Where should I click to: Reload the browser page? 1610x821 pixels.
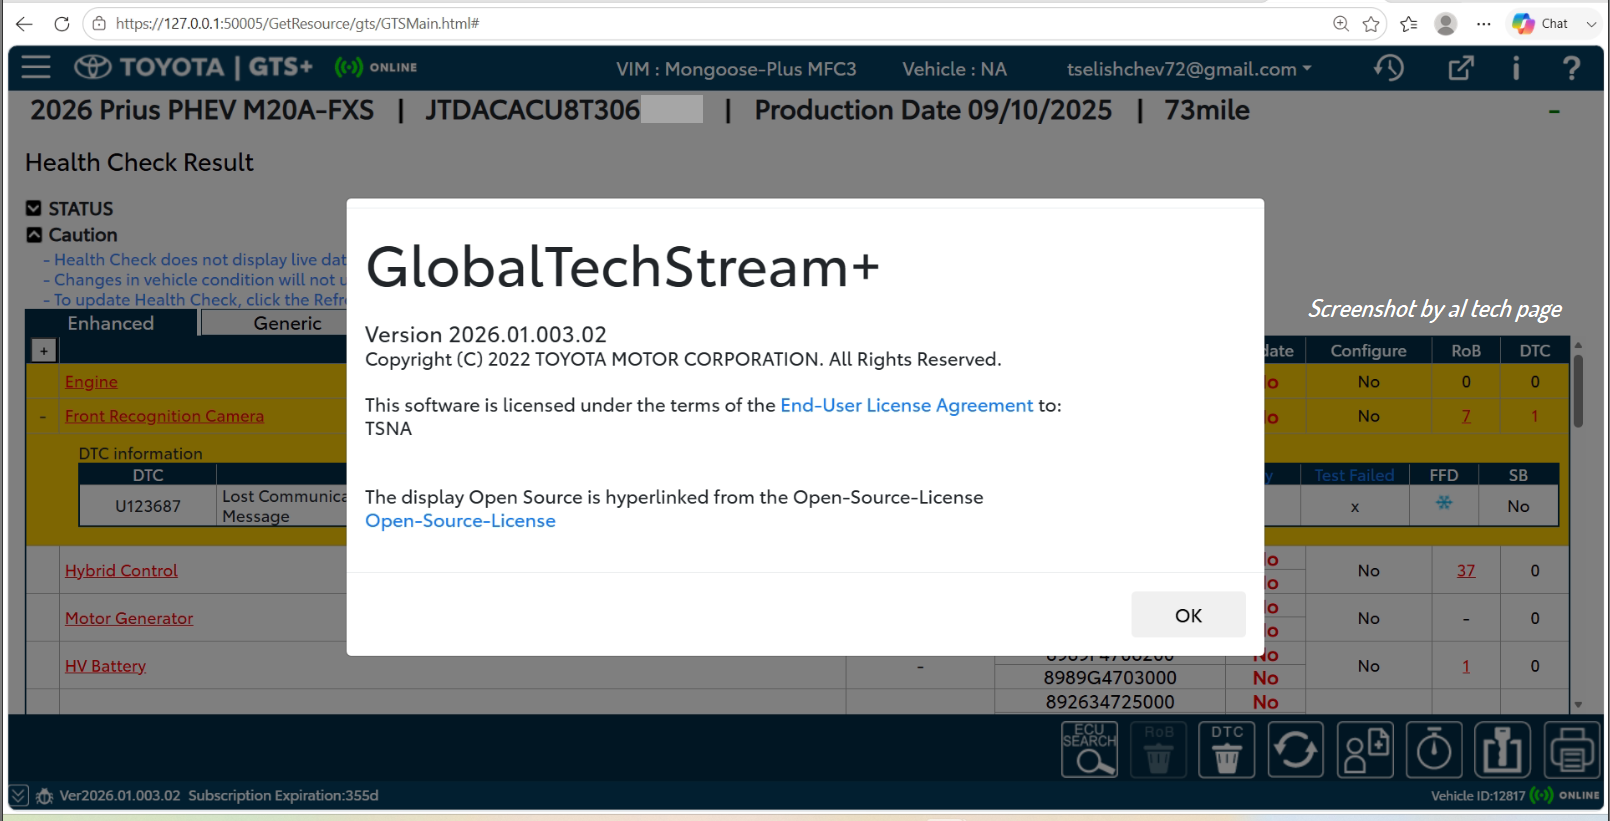pyautogui.click(x=62, y=24)
